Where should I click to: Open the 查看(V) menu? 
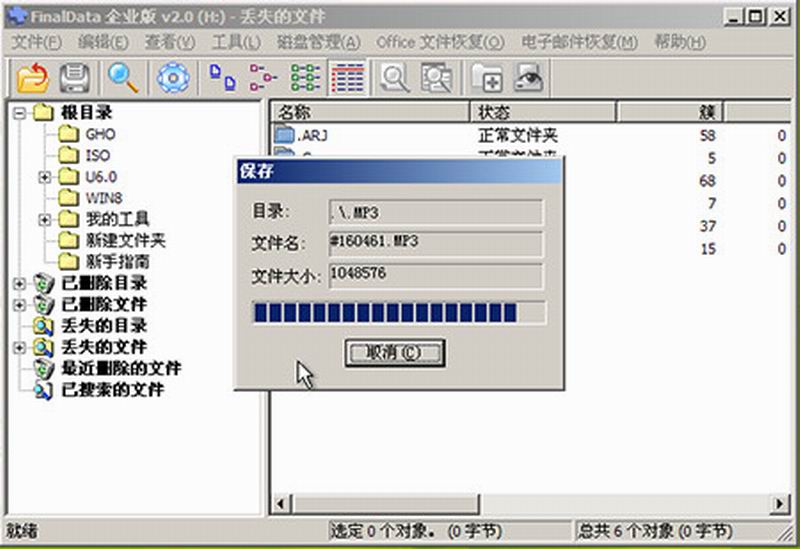point(170,42)
